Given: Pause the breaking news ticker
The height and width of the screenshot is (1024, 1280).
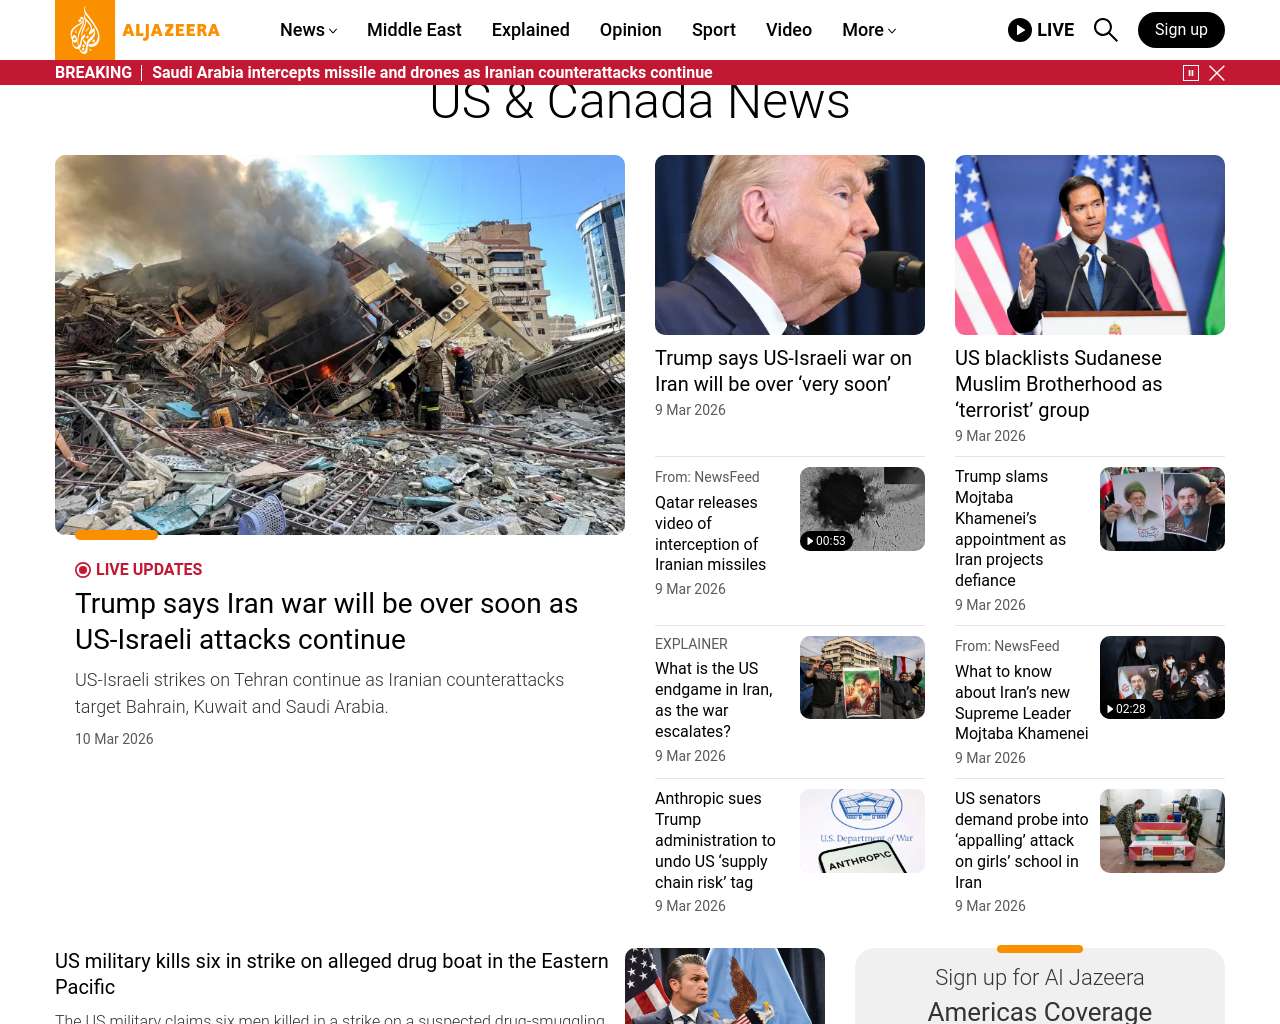Looking at the screenshot, I should [1191, 73].
